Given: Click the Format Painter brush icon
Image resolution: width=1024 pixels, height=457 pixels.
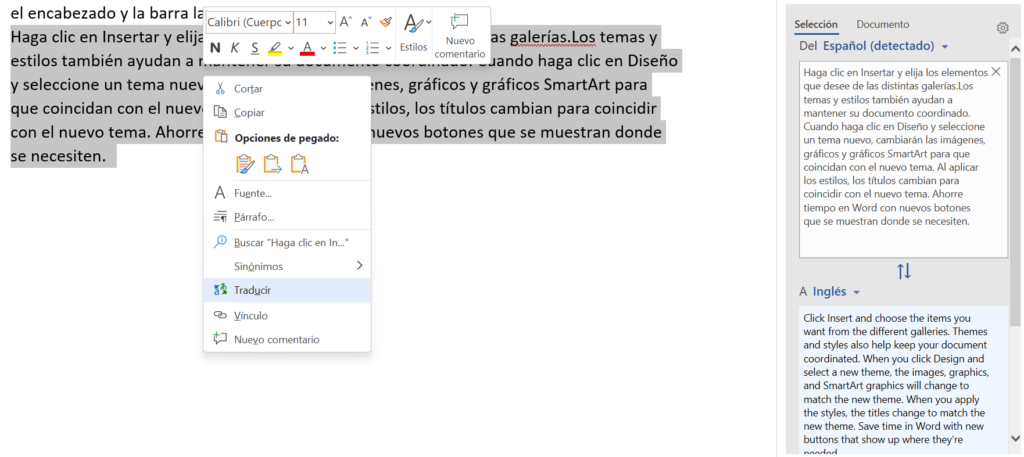Looking at the screenshot, I should [385, 22].
